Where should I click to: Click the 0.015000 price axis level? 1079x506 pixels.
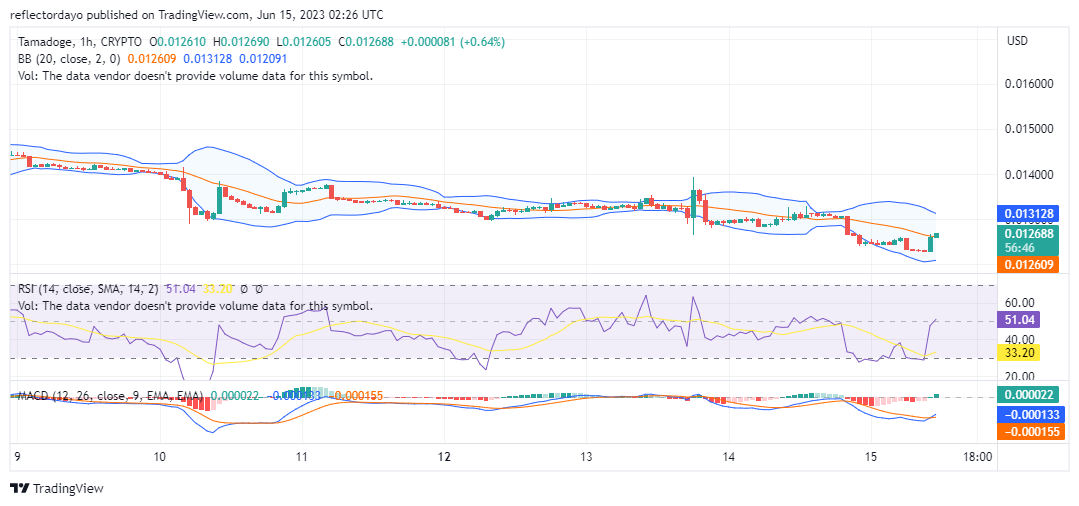coord(1029,129)
